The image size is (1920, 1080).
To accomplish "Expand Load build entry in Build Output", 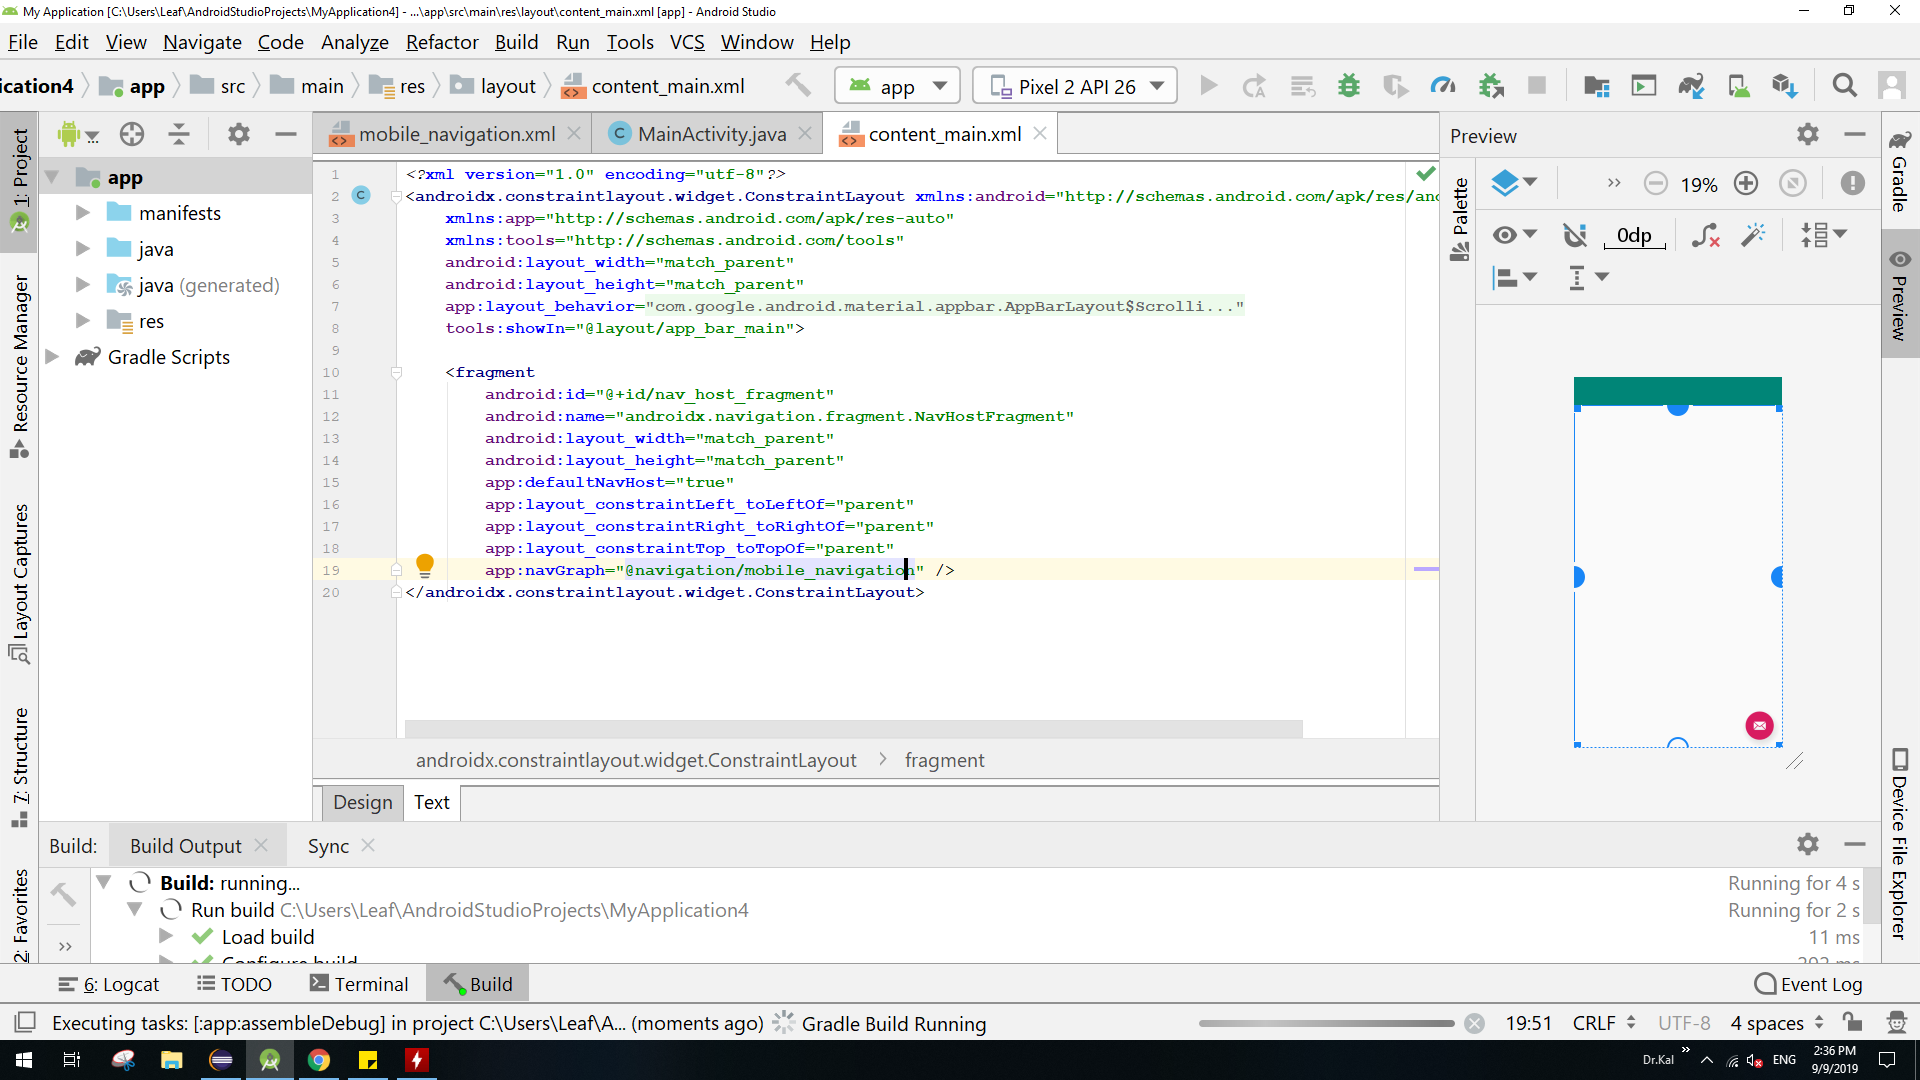I will coord(166,936).
